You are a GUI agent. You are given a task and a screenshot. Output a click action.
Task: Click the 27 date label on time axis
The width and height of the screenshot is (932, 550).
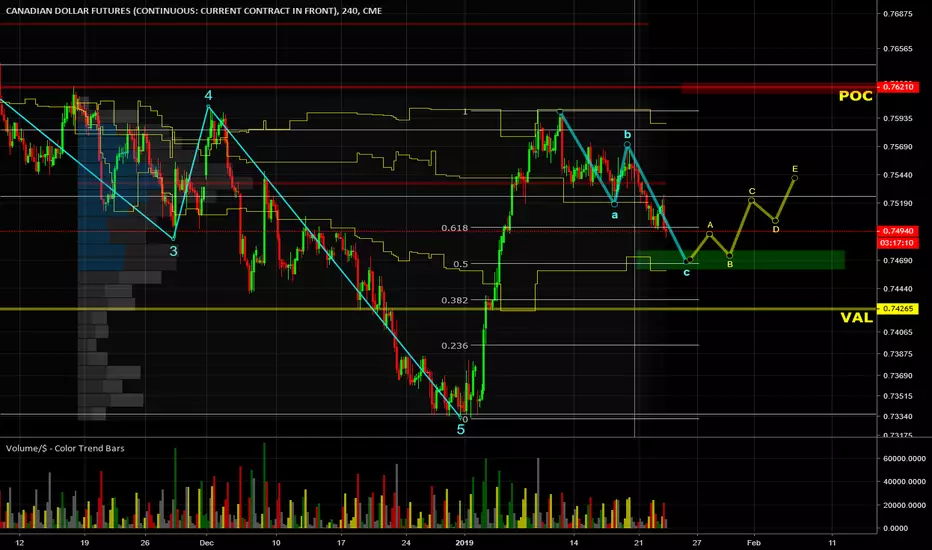coord(697,542)
